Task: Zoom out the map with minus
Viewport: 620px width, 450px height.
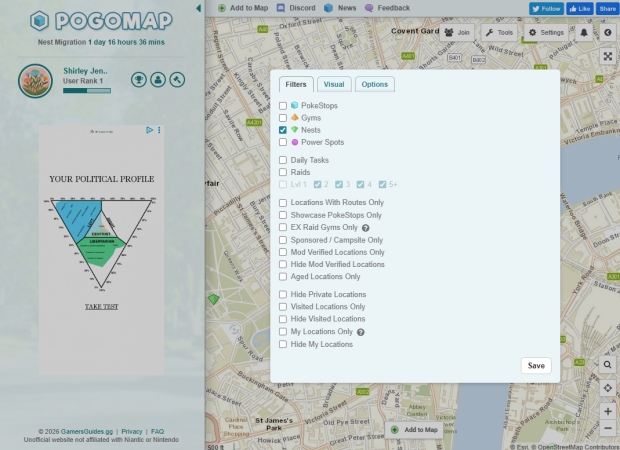Action: coord(608,428)
